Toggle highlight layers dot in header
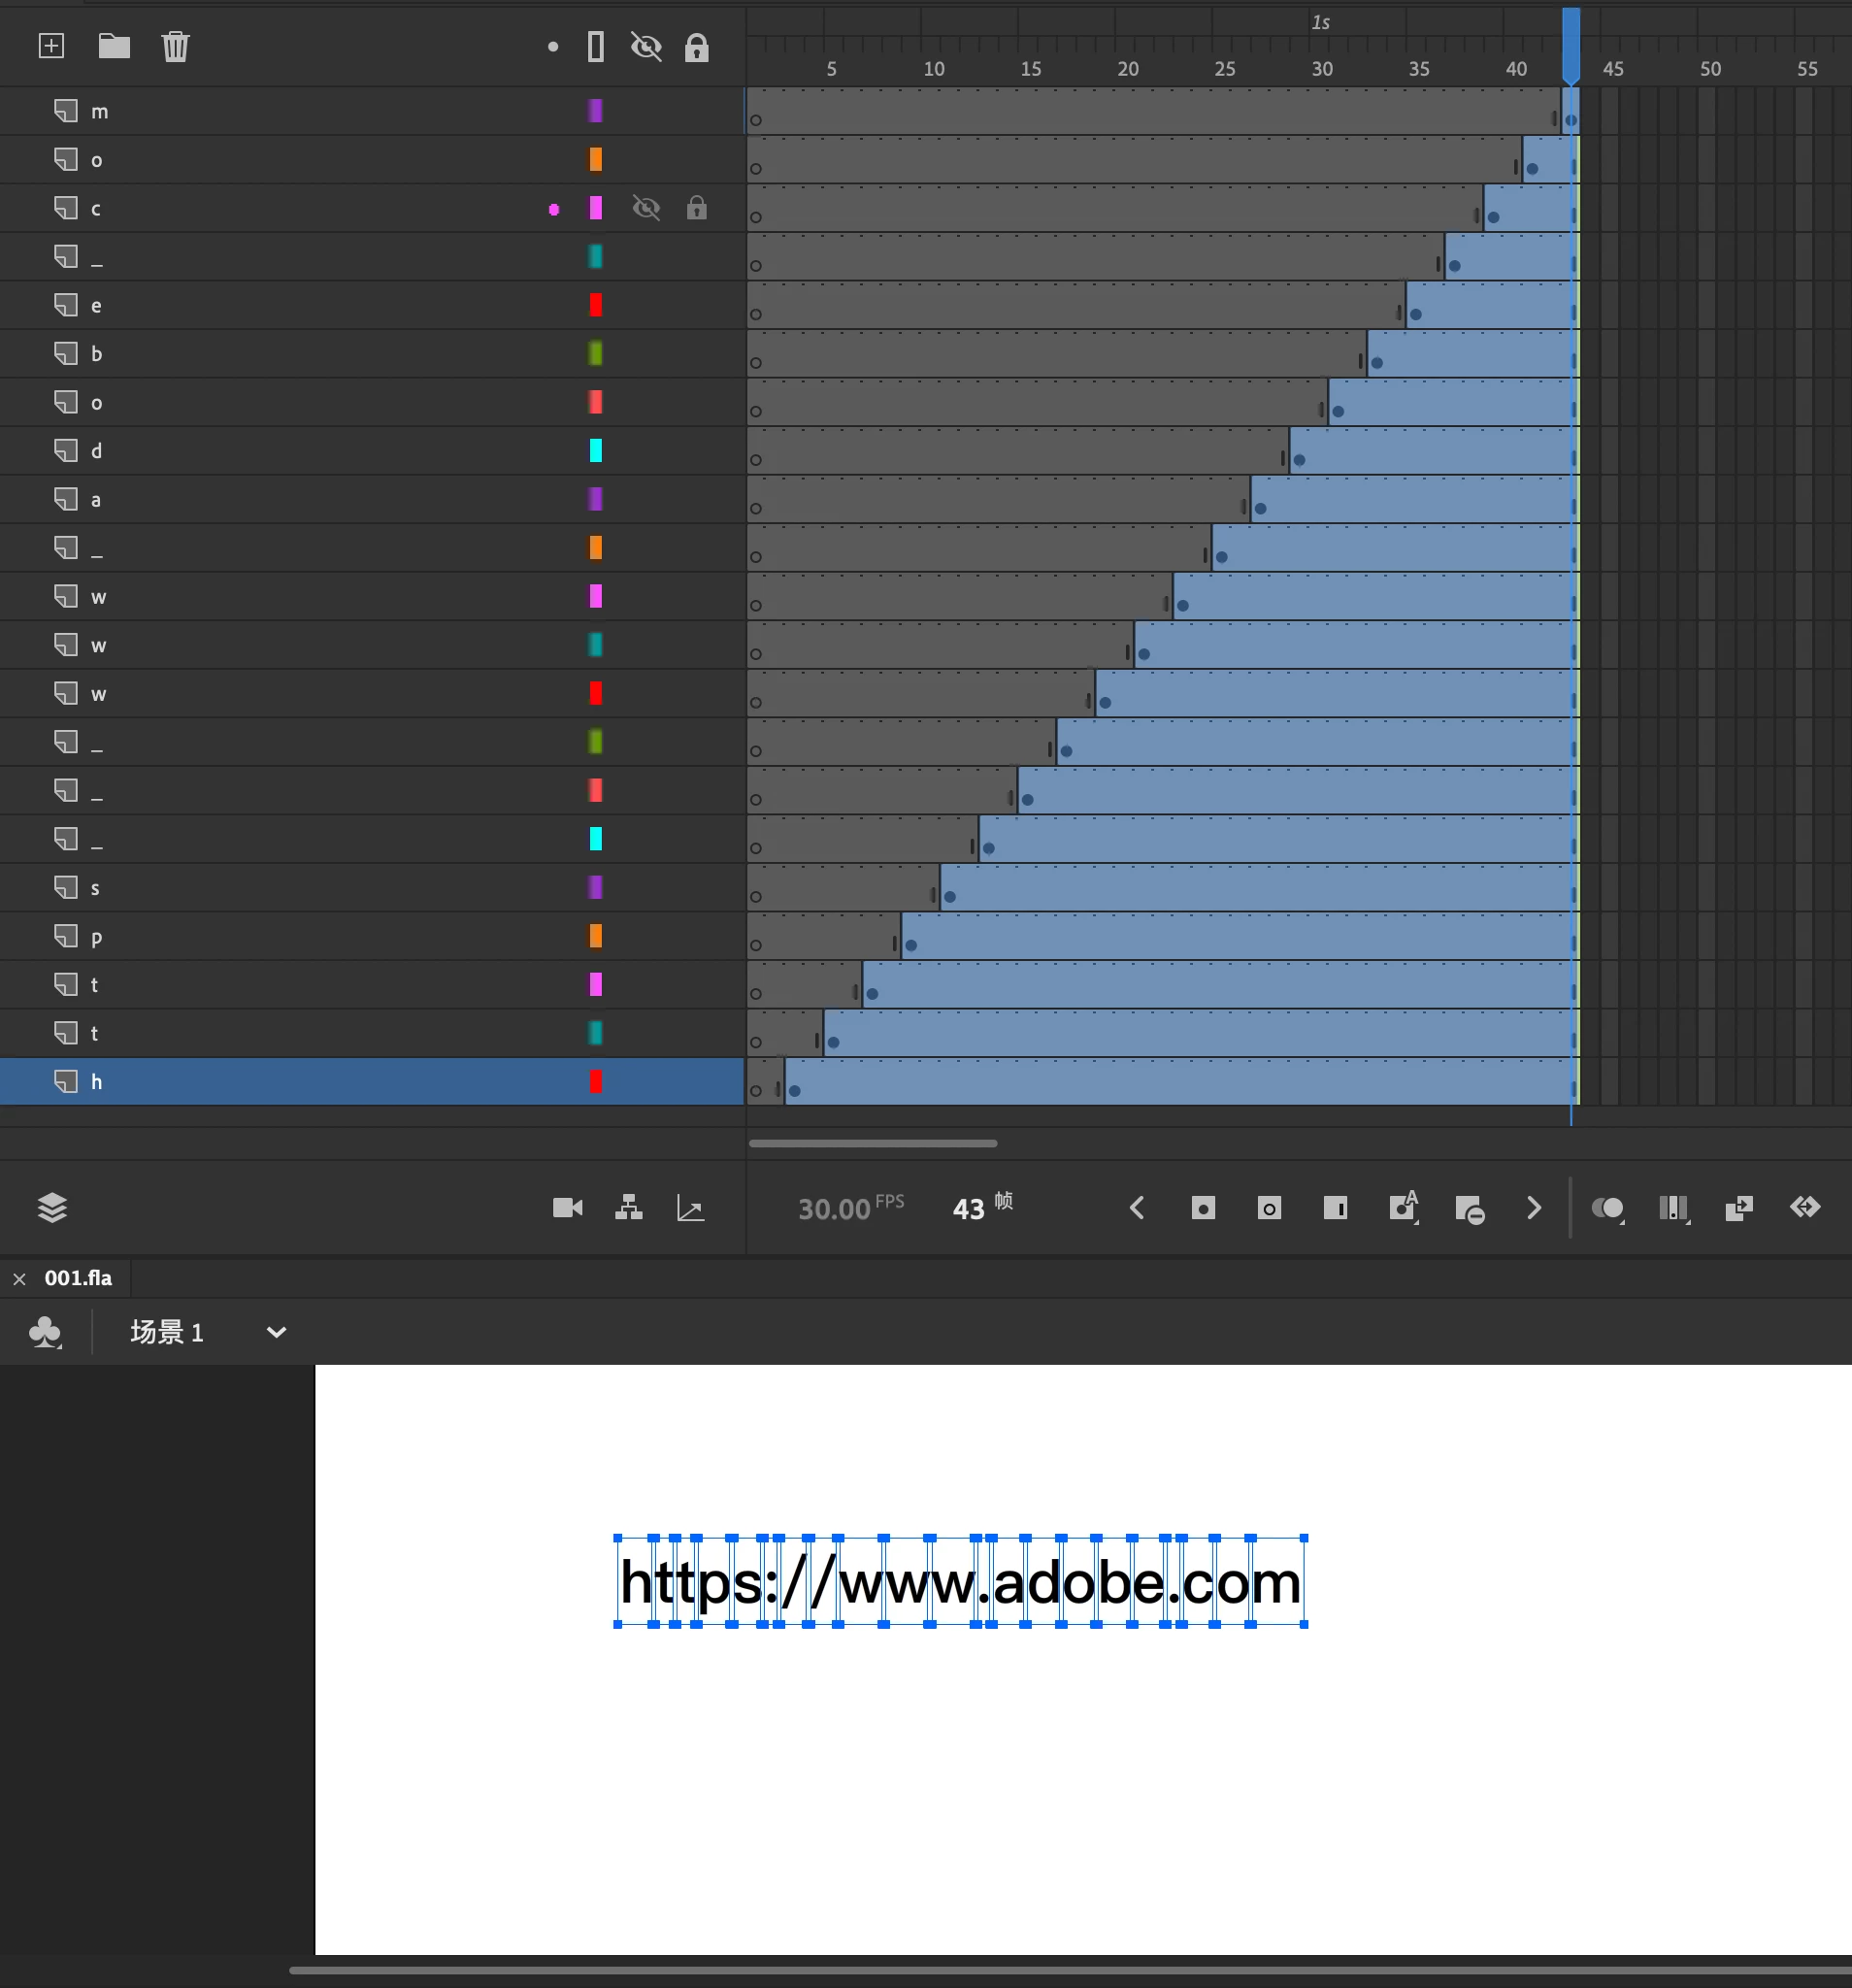1852x1988 pixels. 553,47
